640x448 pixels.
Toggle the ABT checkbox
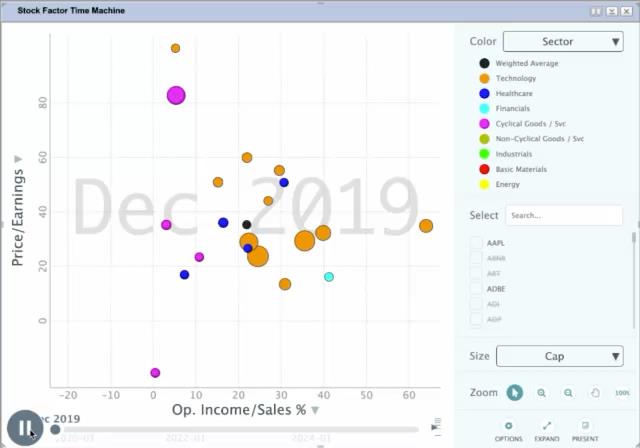477,274
